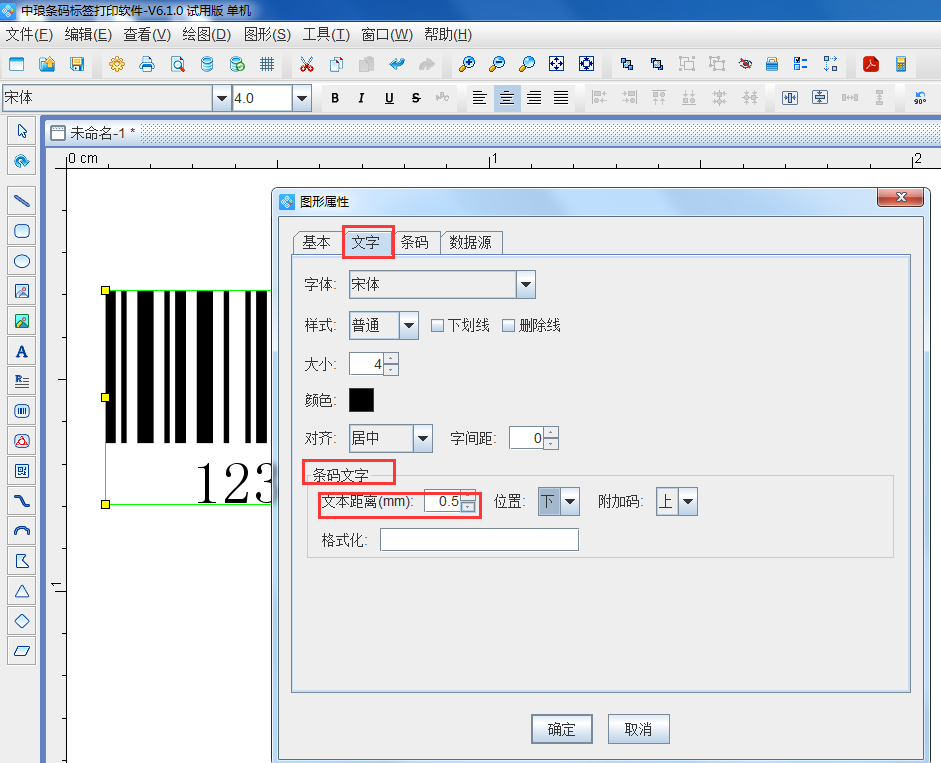This screenshot has width=941, height=763.
Task: Click the printer icon in toolbar
Action: click(x=147, y=65)
